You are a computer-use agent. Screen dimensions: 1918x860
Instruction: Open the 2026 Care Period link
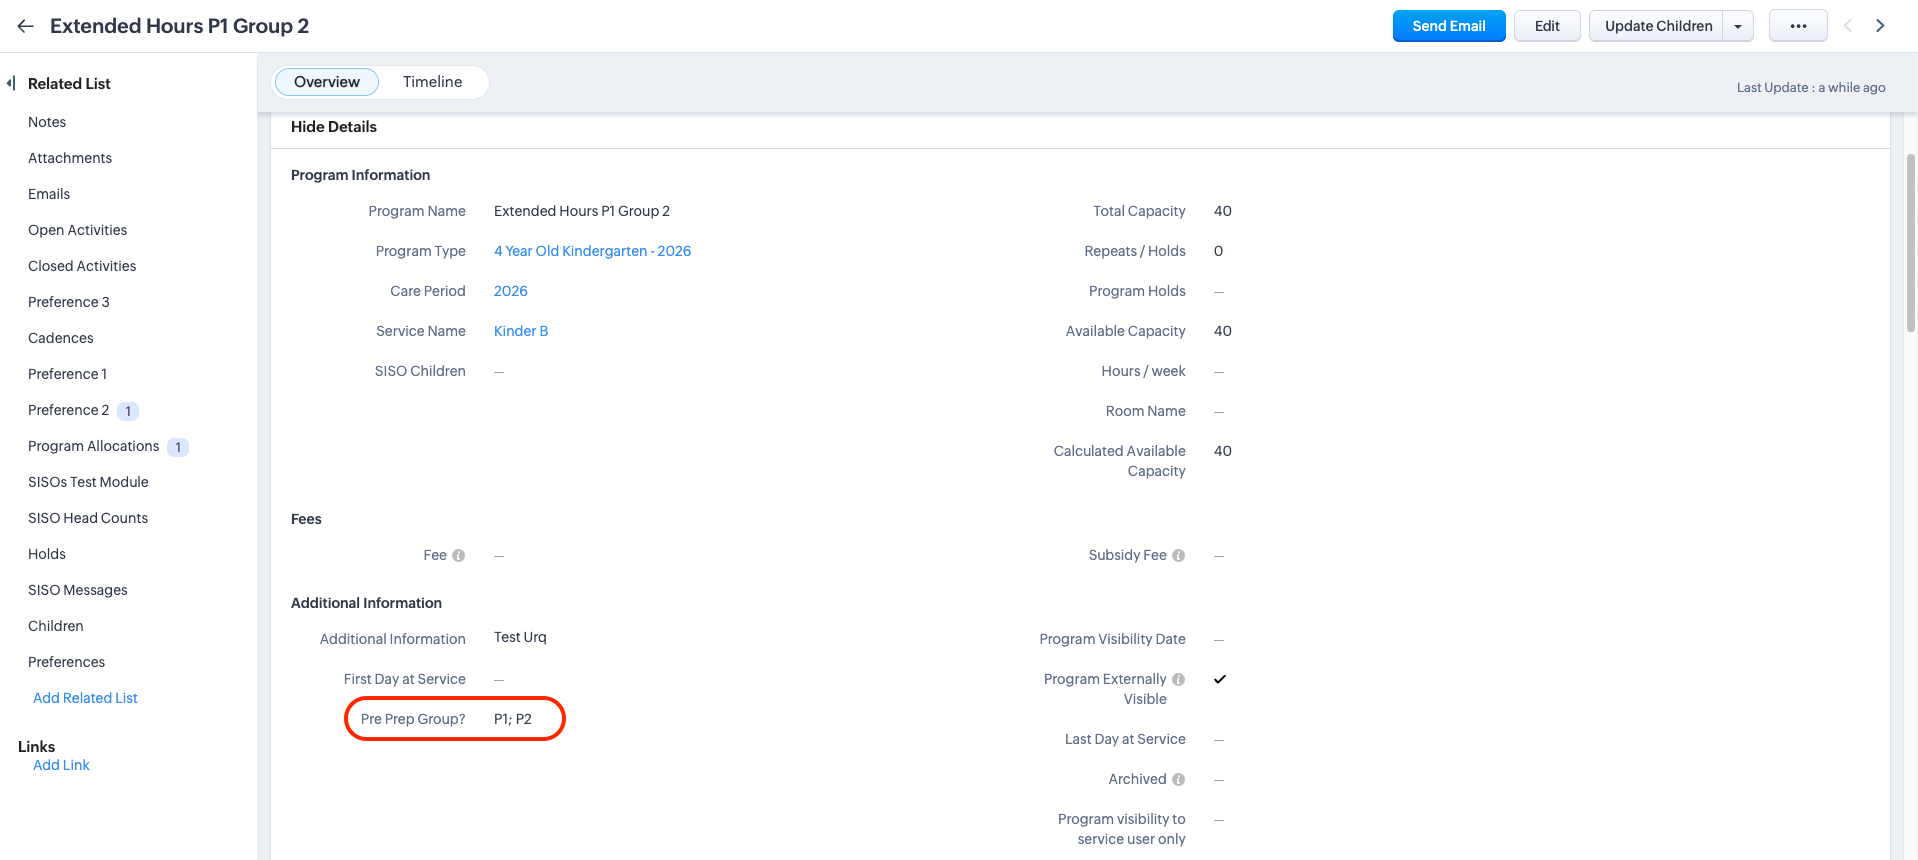click(511, 291)
